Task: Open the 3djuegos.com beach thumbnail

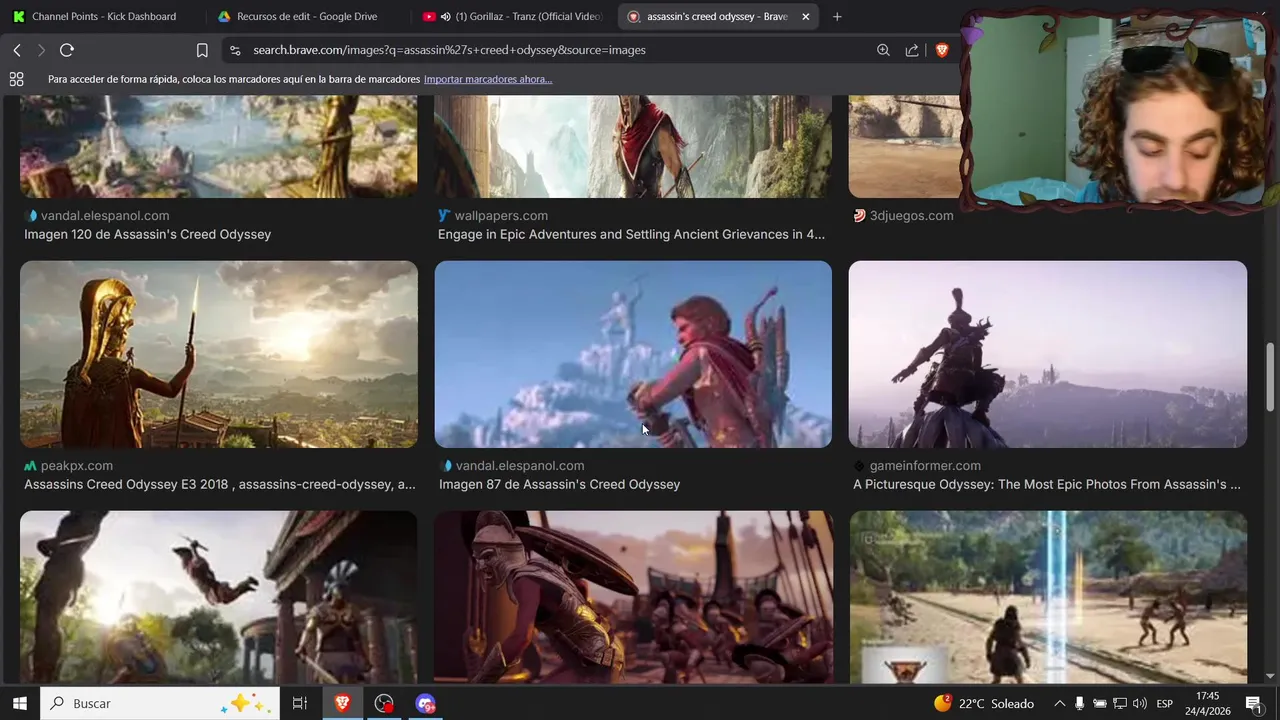Action: coord(905,146)
